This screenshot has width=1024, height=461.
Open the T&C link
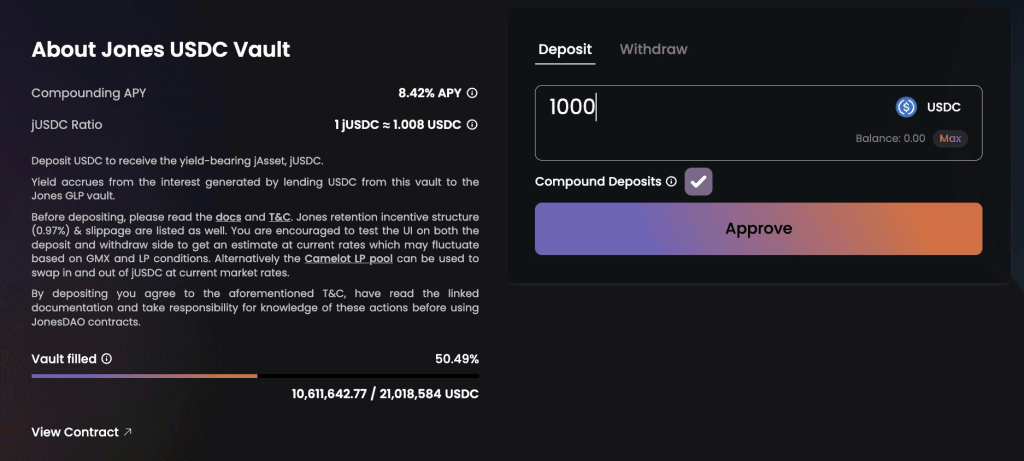point(279,216)
